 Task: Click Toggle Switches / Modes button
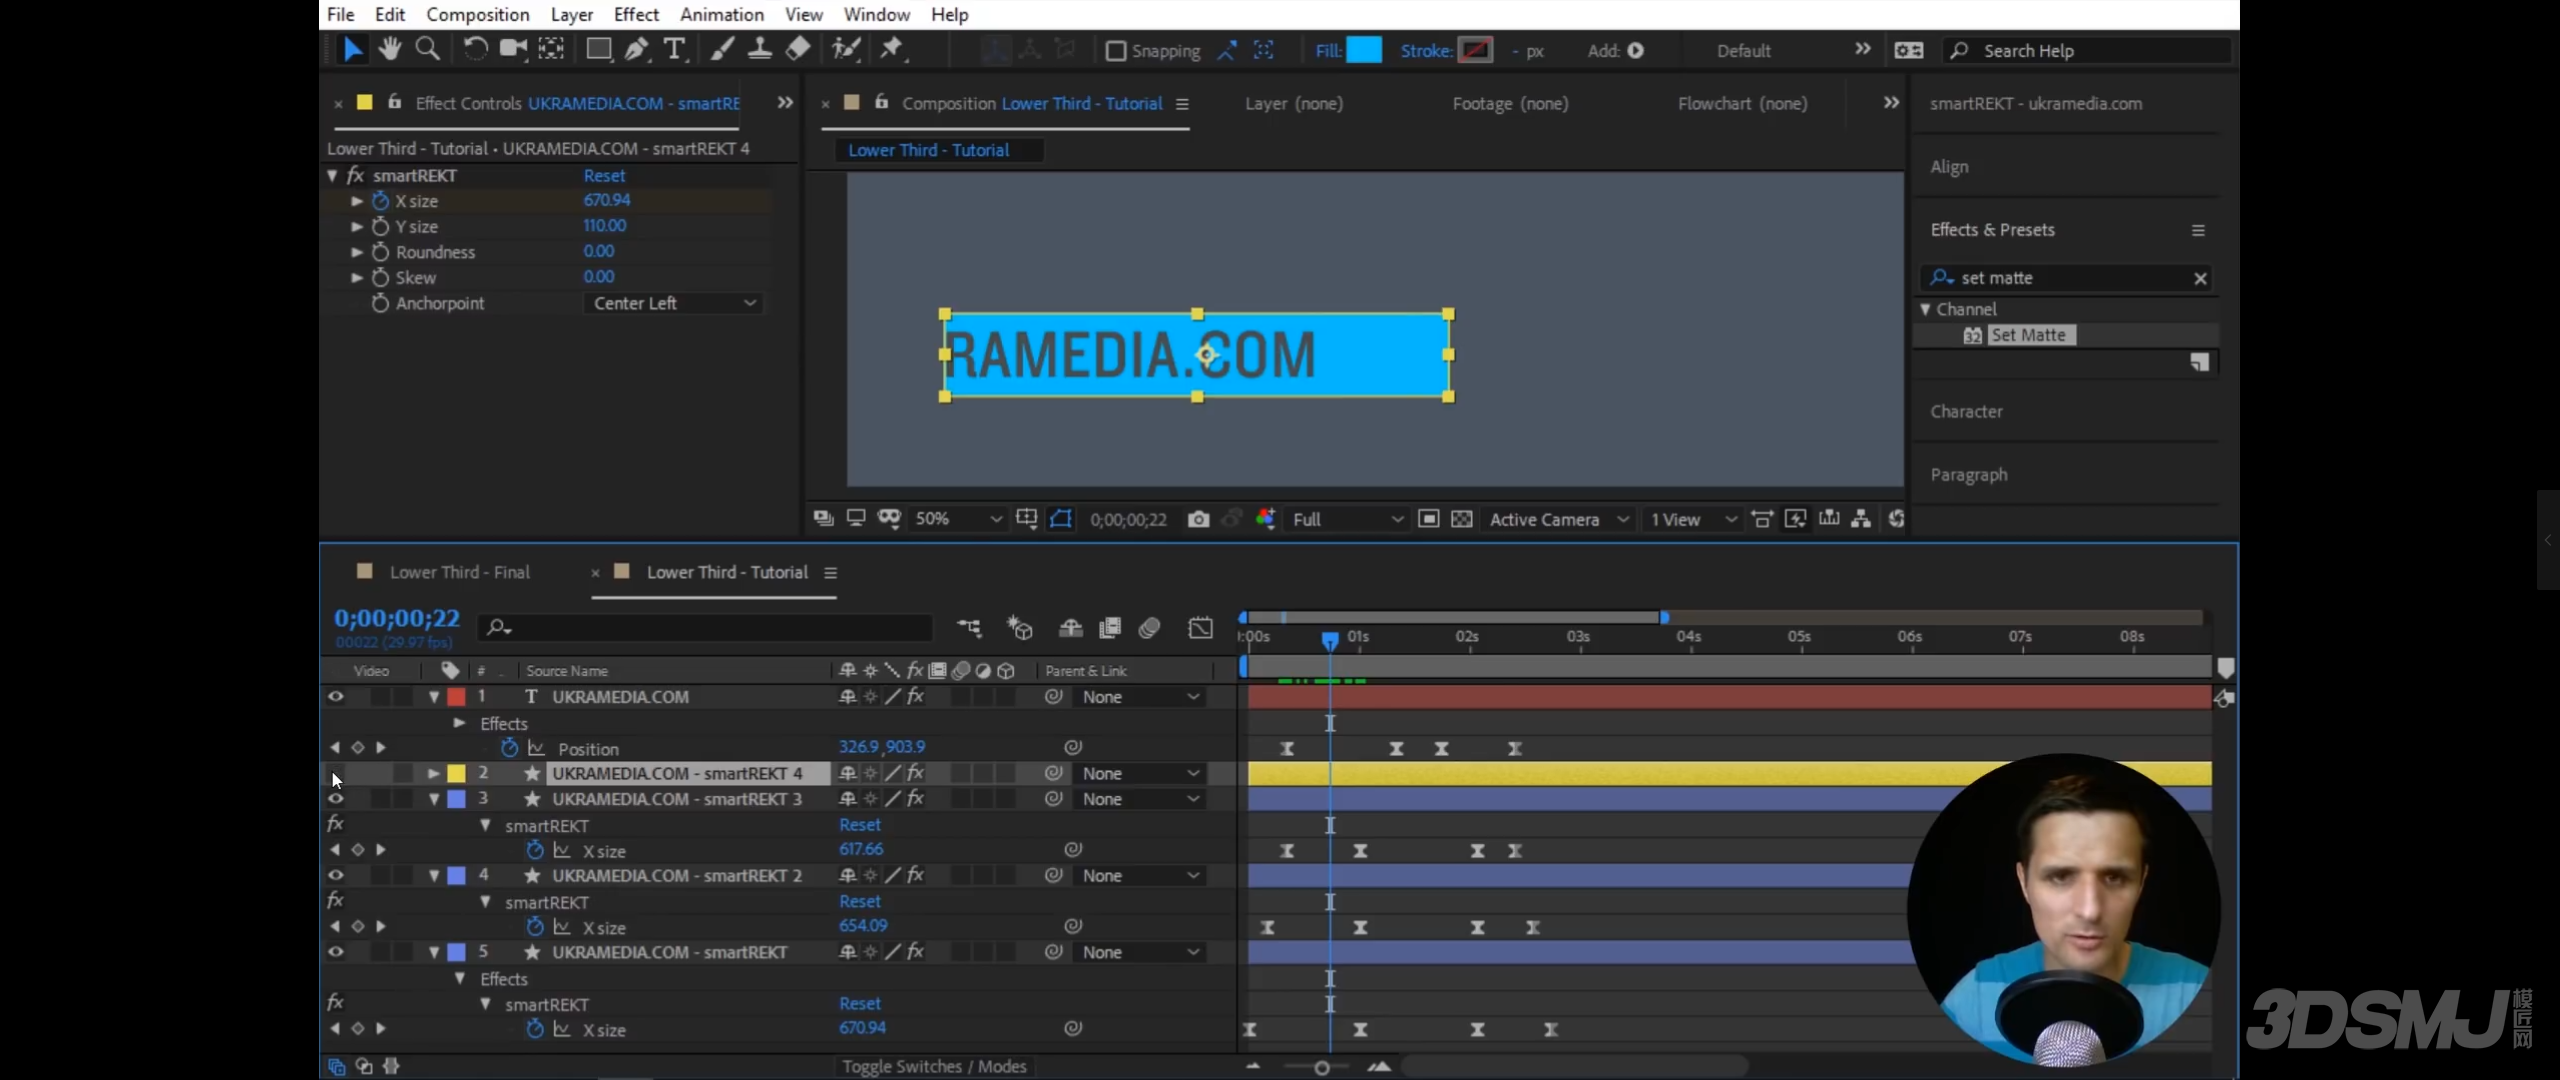click(x=934, y=1066)
